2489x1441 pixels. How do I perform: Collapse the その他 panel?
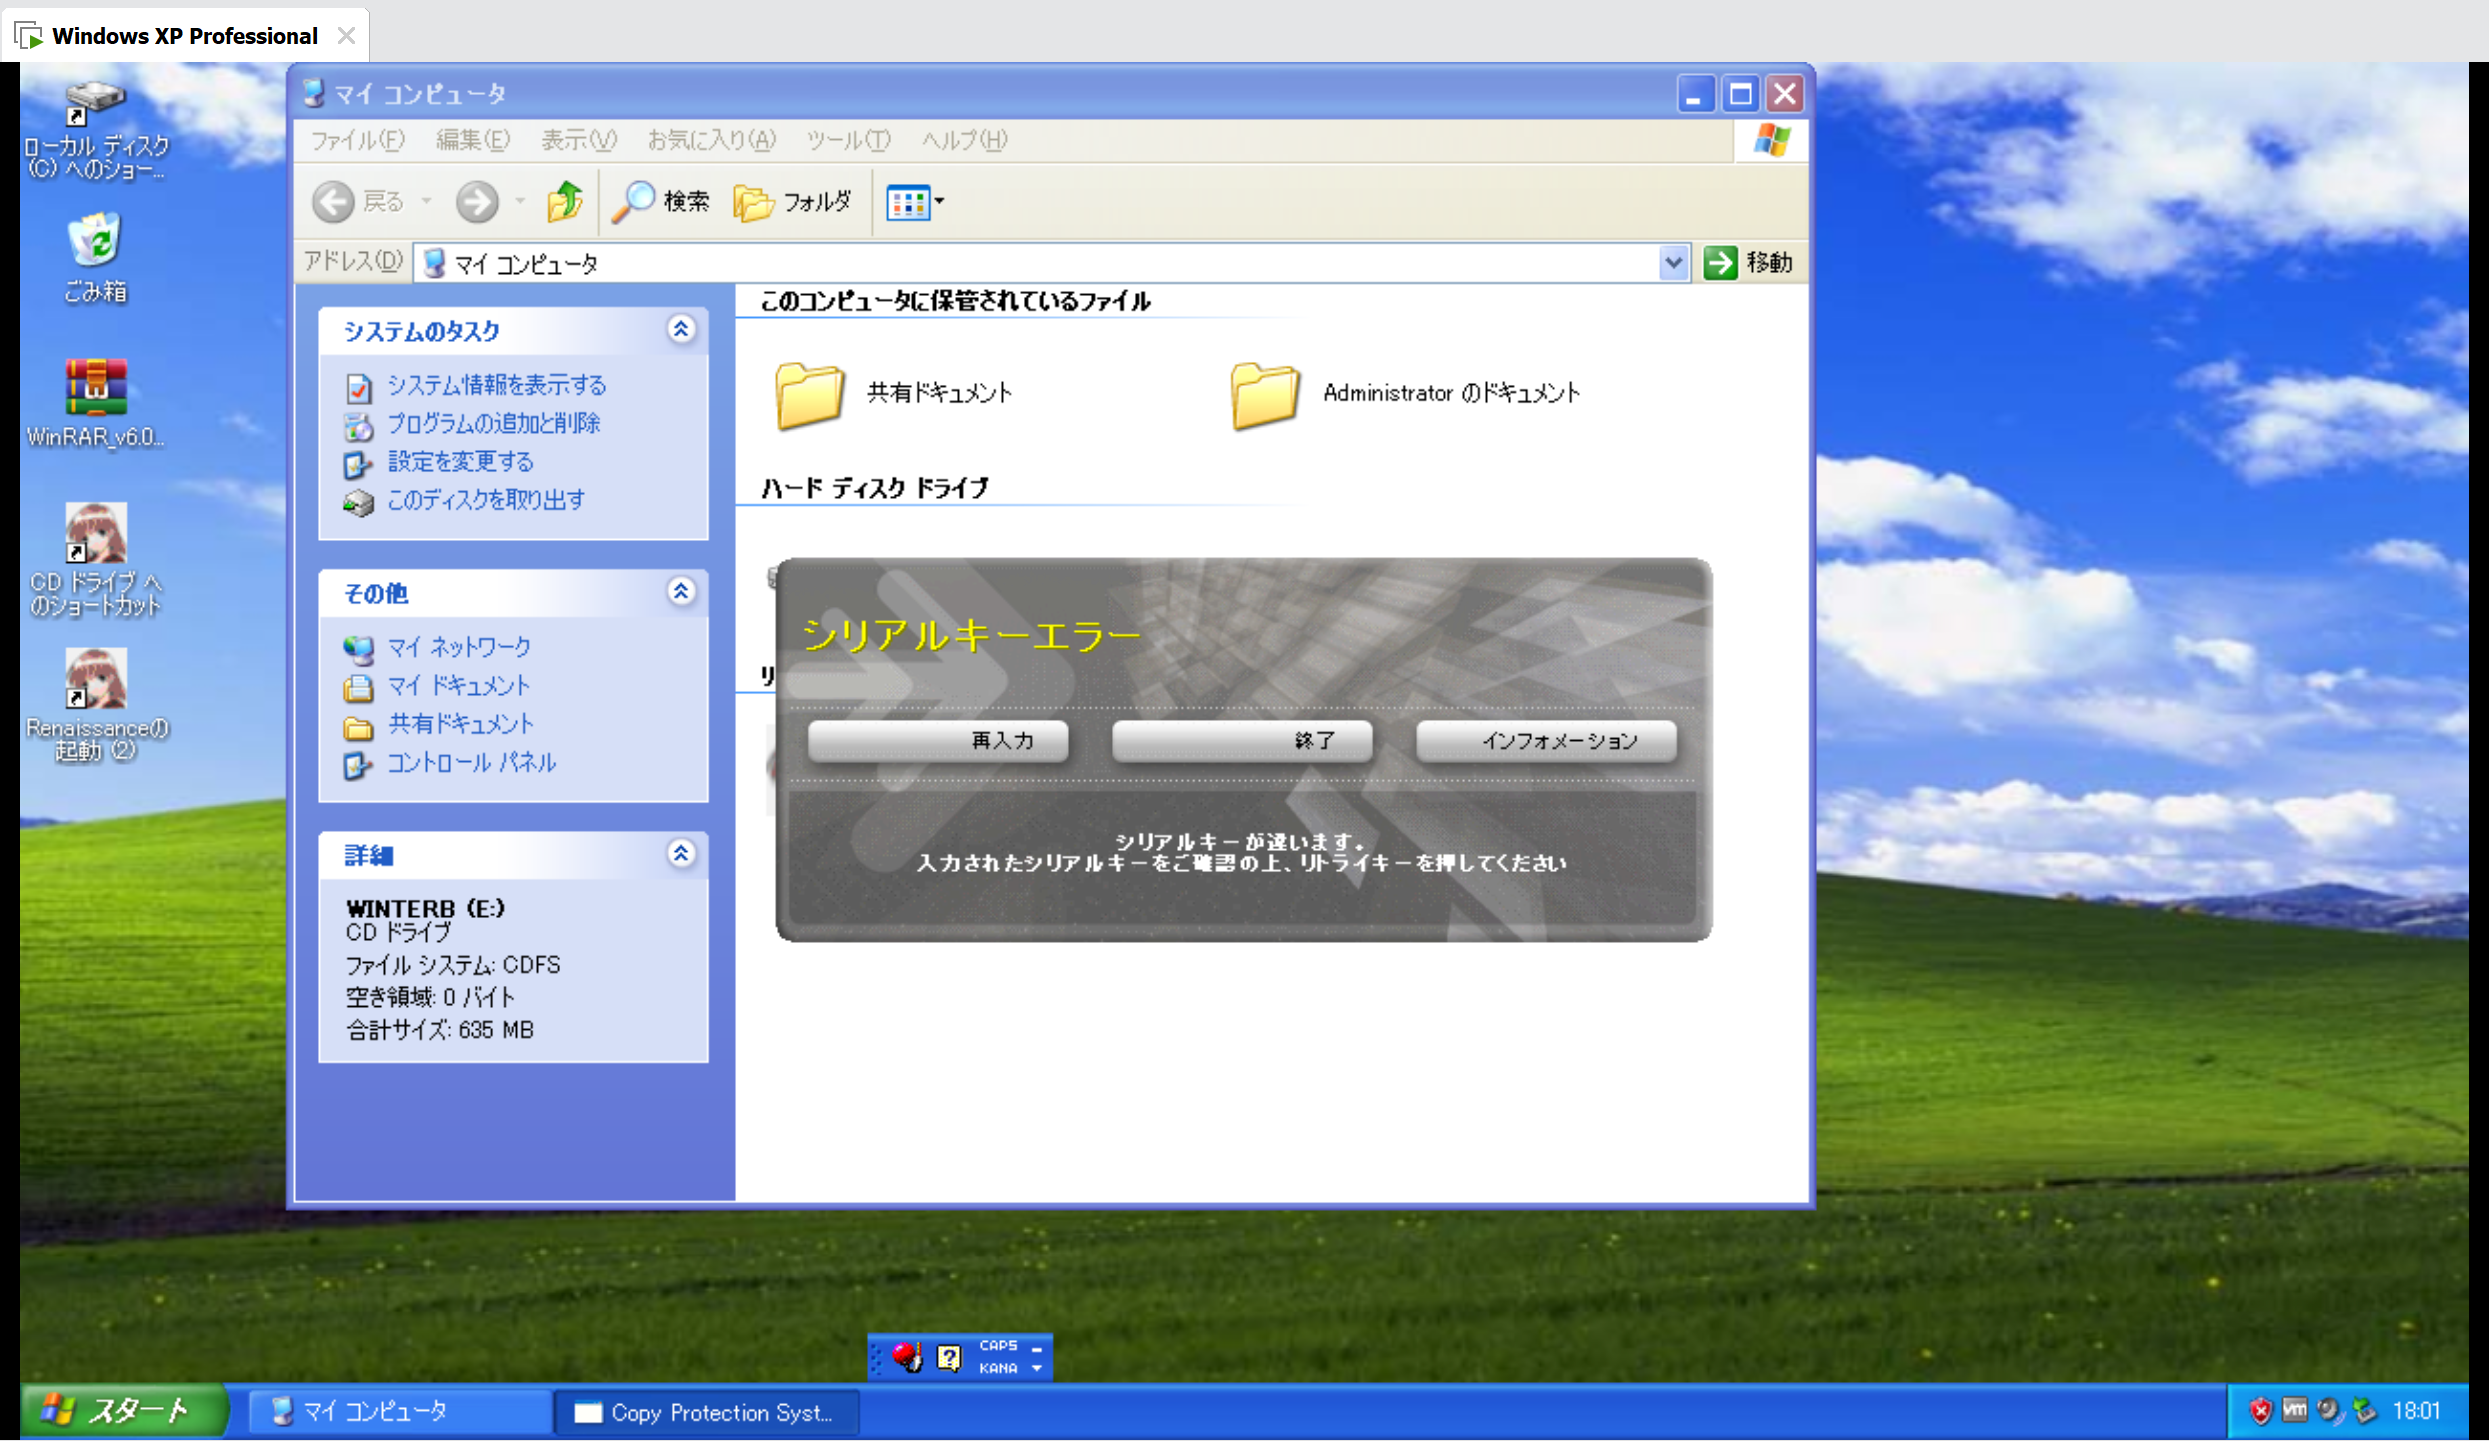click(x=681, y=591)
